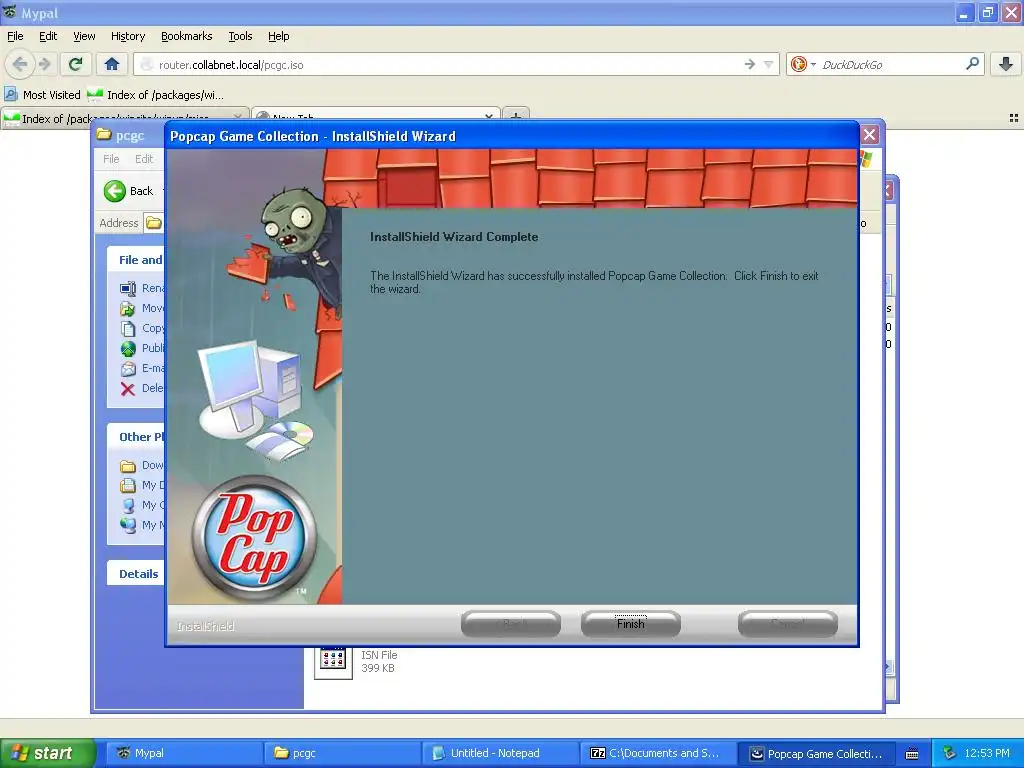Switch to pcgc folder in the taskbar
This screenshot has height=768, width=1024.
(x=342, y=753)
